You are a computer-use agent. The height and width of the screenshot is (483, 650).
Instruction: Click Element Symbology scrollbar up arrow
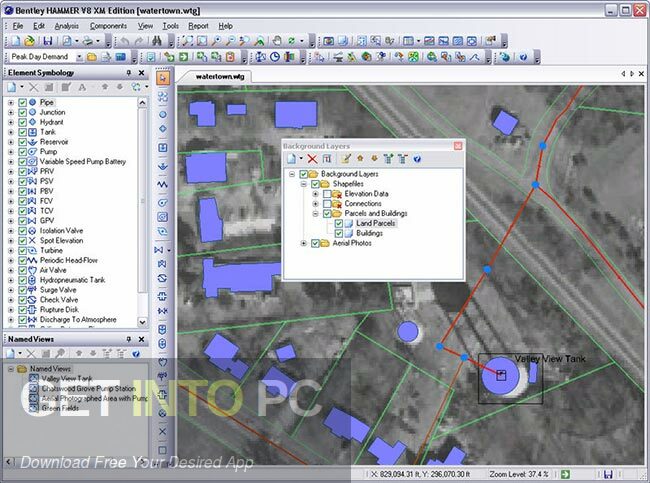(x=143, y=102)
